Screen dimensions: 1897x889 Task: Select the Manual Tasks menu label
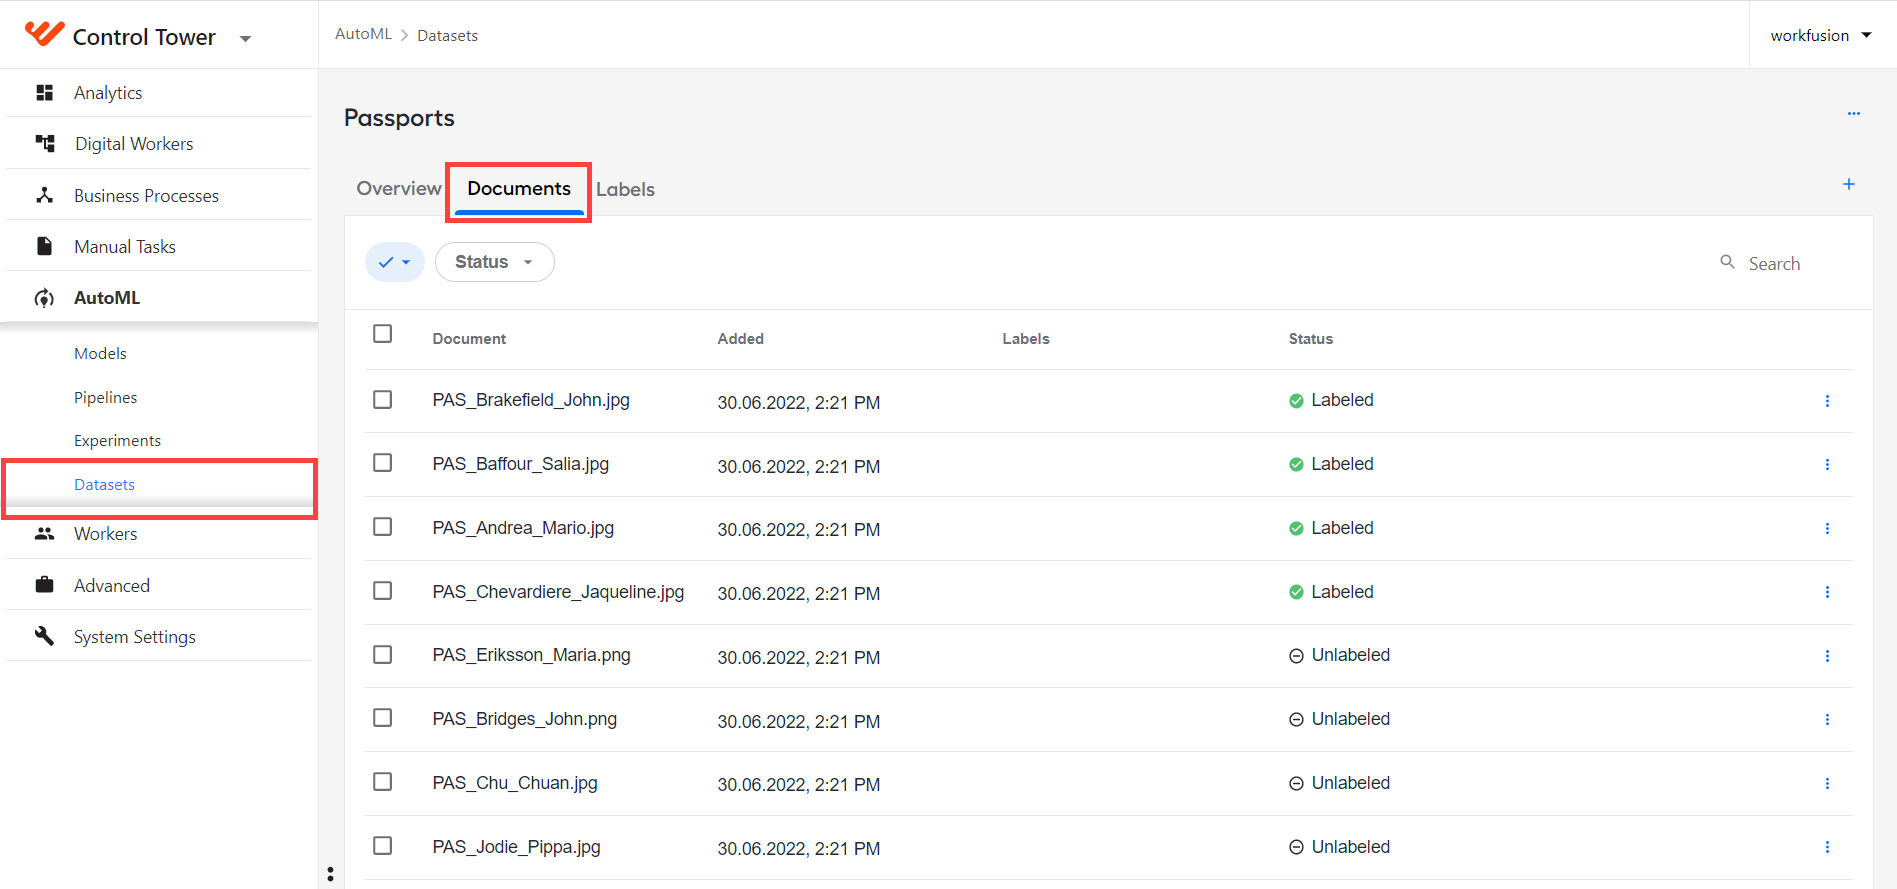(x=125, y=247)
